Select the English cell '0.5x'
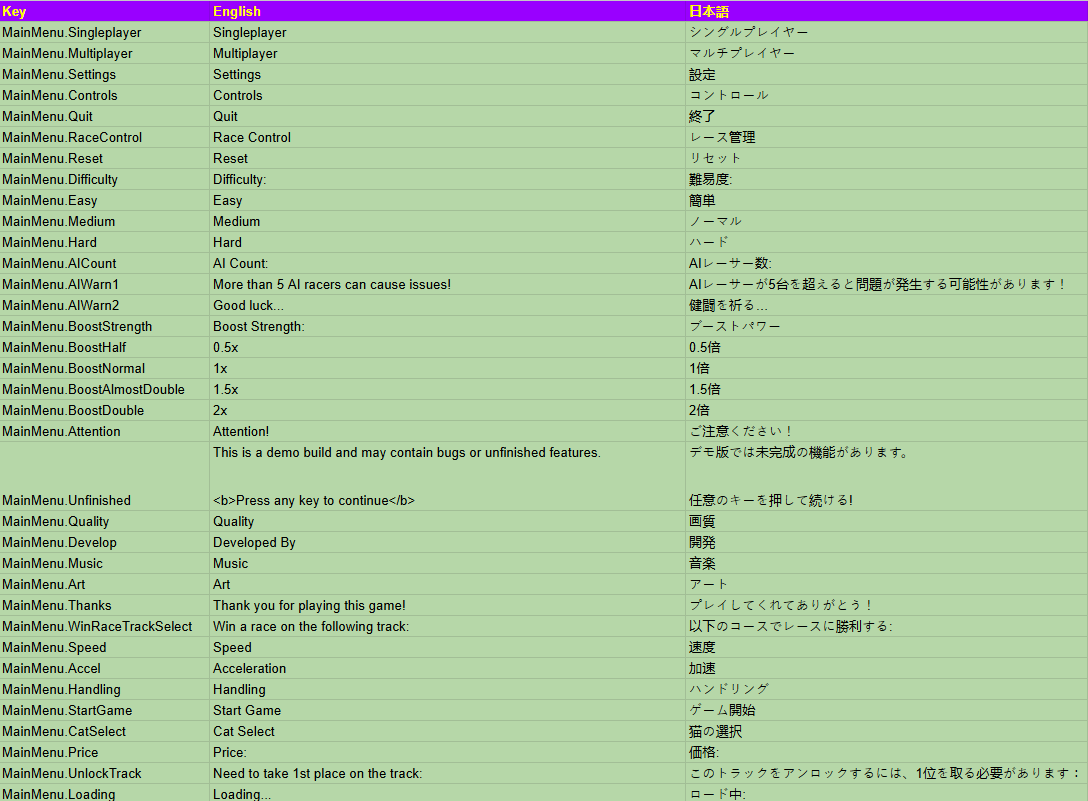The width and height of the screenshot is (1088, 801). pos(448,348)
